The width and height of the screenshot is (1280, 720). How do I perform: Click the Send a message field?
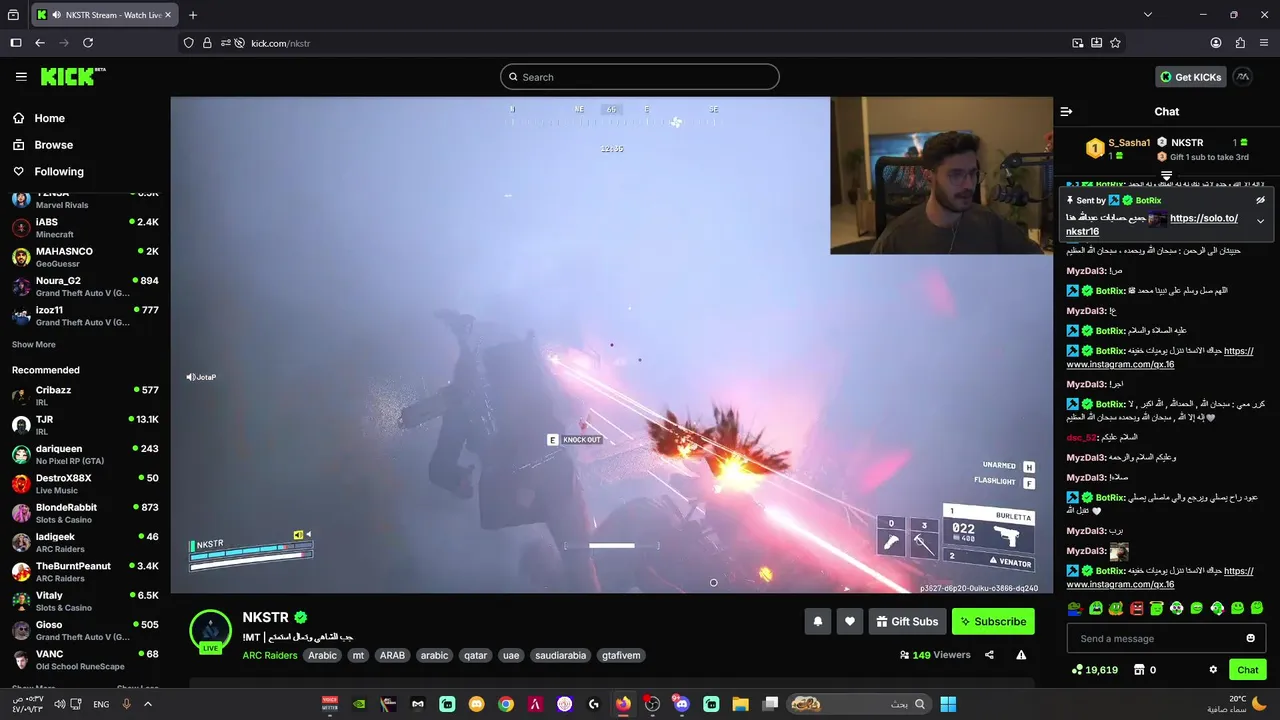(1166, 638)
